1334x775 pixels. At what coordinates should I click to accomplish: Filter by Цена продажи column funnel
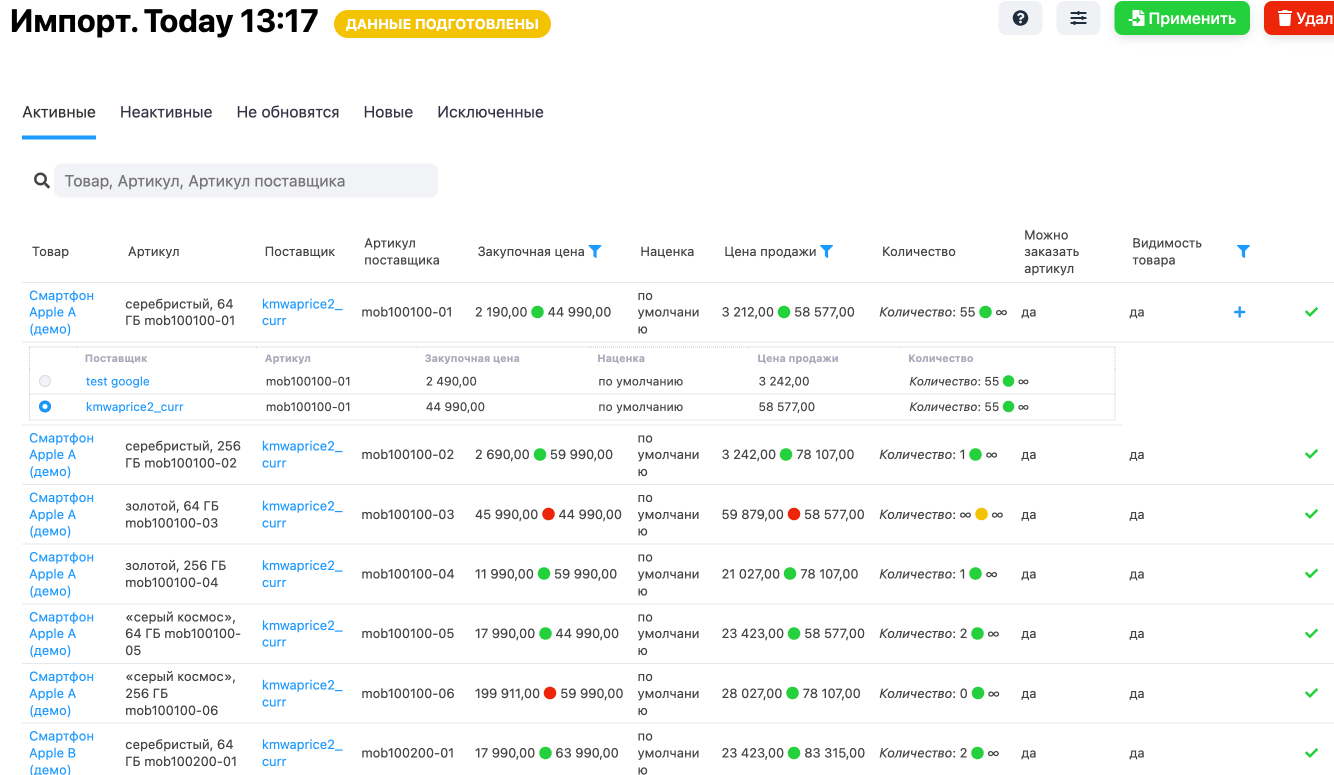[827, 251]
